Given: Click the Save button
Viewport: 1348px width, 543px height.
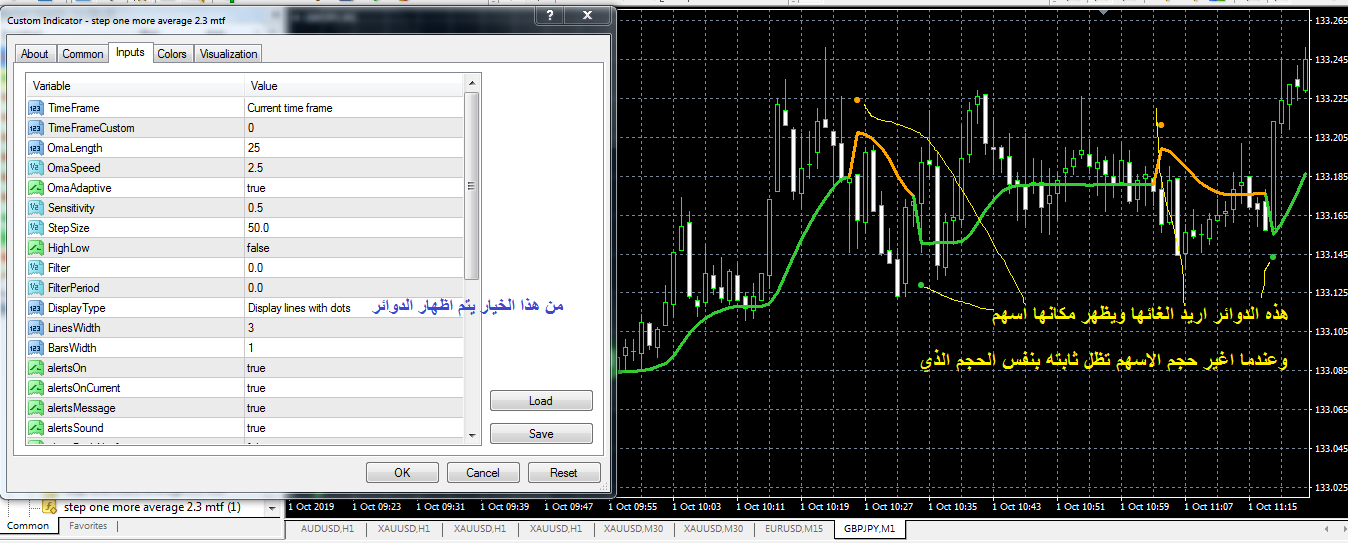Looking at the screenshot, I should click(541, 434).
